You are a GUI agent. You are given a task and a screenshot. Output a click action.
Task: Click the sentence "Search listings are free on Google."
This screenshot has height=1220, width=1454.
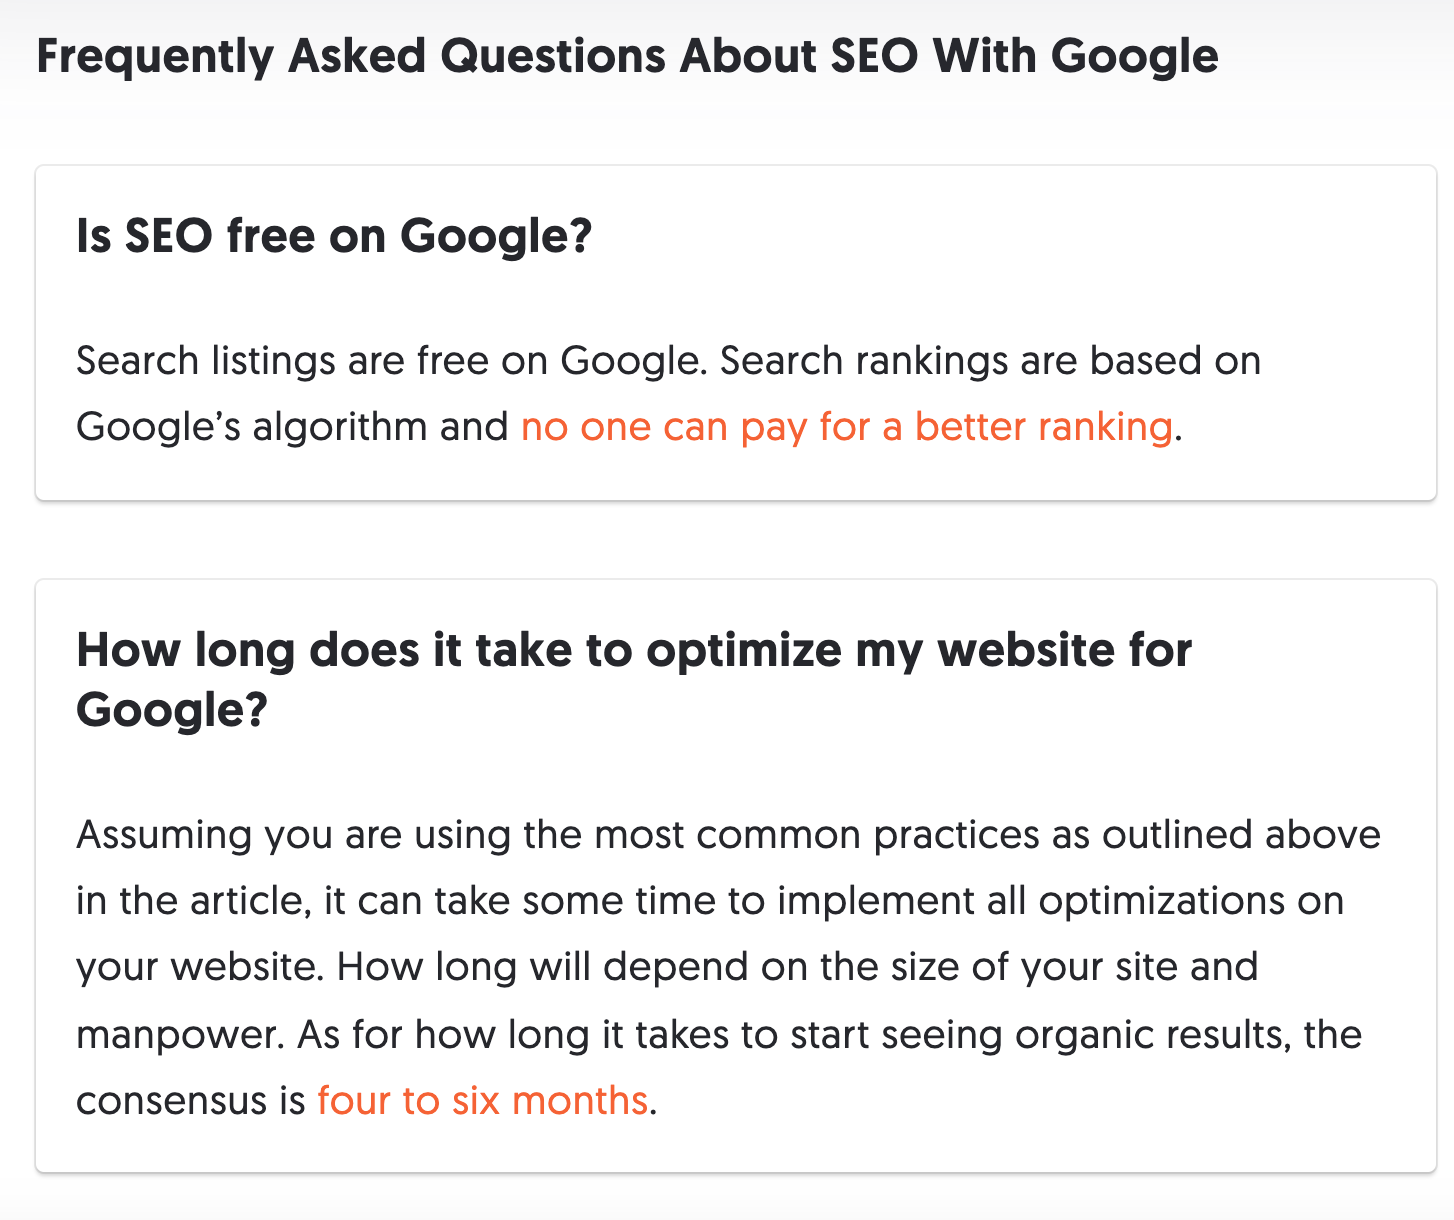tap(392, 362)
